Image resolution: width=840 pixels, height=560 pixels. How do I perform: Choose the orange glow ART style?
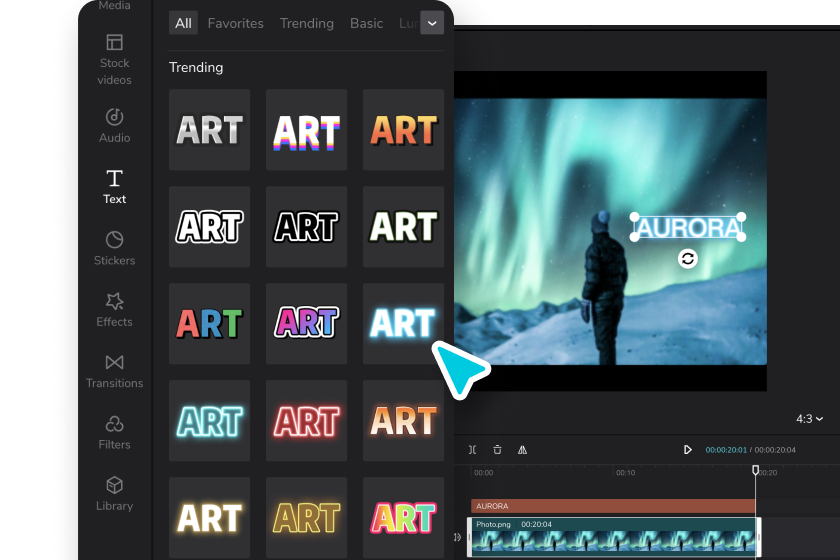403,421
